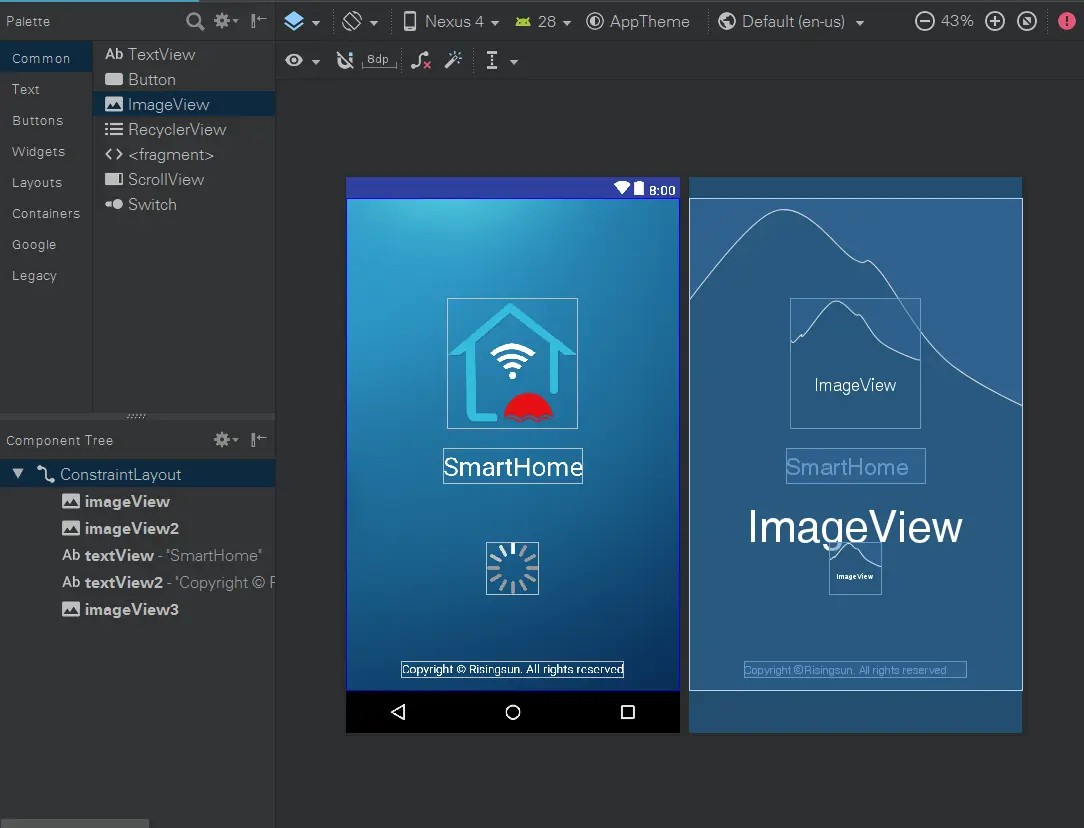This screenshot has height=828, width=1084.
Task: Grab the Palette/Component Tree splitter handle
Action: (137, 416)
